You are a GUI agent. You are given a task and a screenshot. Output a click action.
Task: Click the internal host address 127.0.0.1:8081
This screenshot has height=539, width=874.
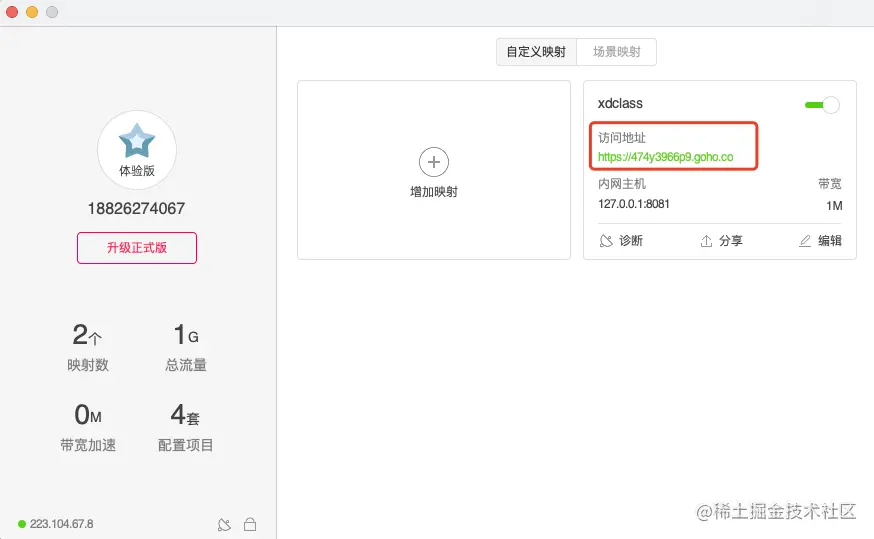(x=633, y=204)
